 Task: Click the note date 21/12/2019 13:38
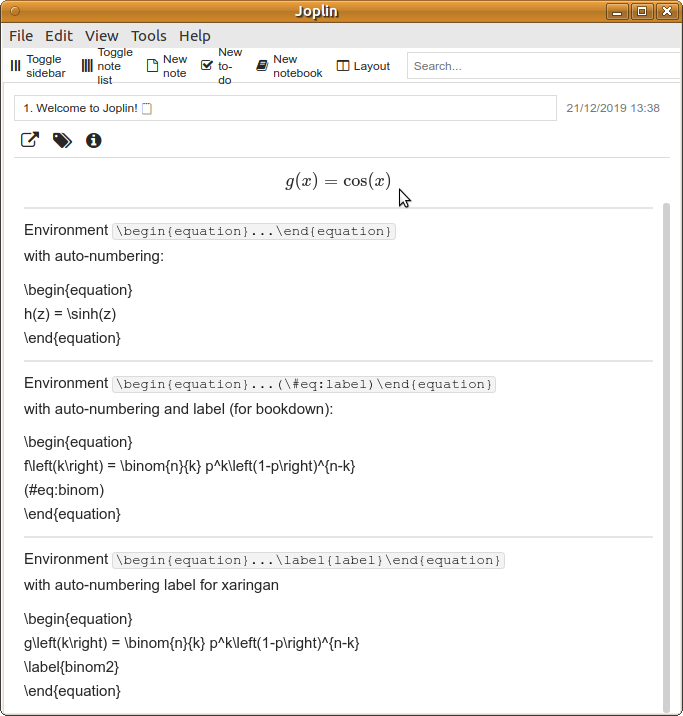[613, 108]
